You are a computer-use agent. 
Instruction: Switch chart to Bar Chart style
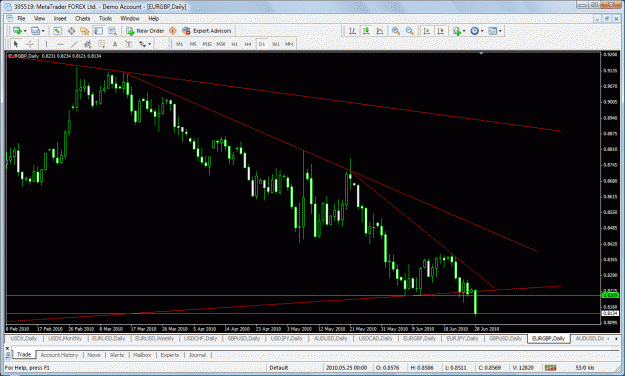click(352, 31)
